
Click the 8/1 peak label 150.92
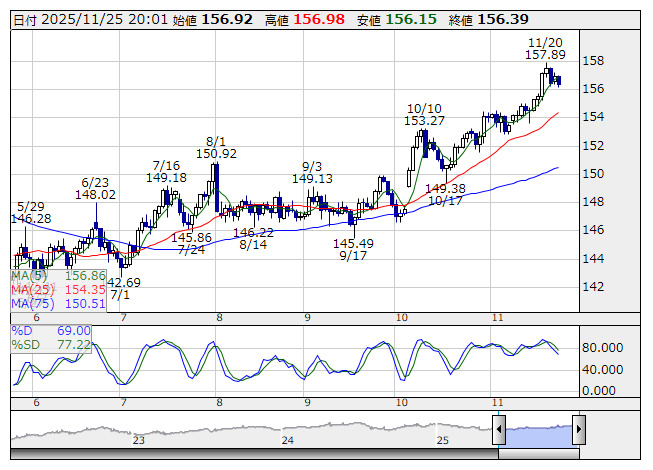point(216,154)
